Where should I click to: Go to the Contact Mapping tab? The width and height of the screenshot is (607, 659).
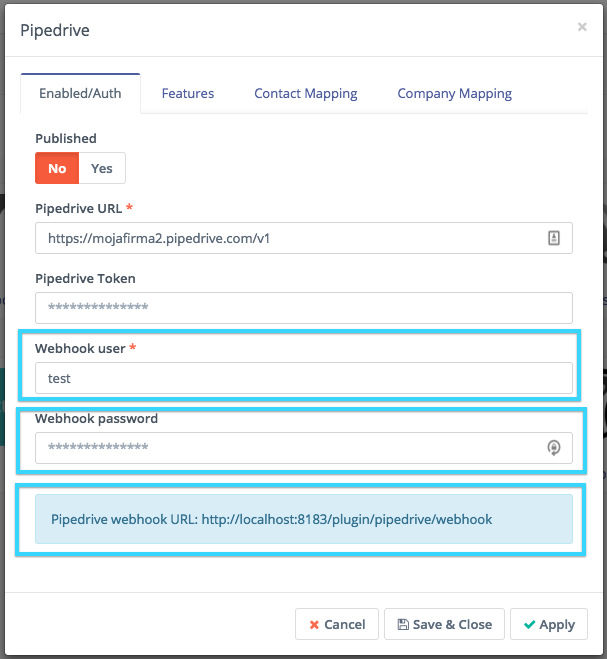[x=306, y=93]
